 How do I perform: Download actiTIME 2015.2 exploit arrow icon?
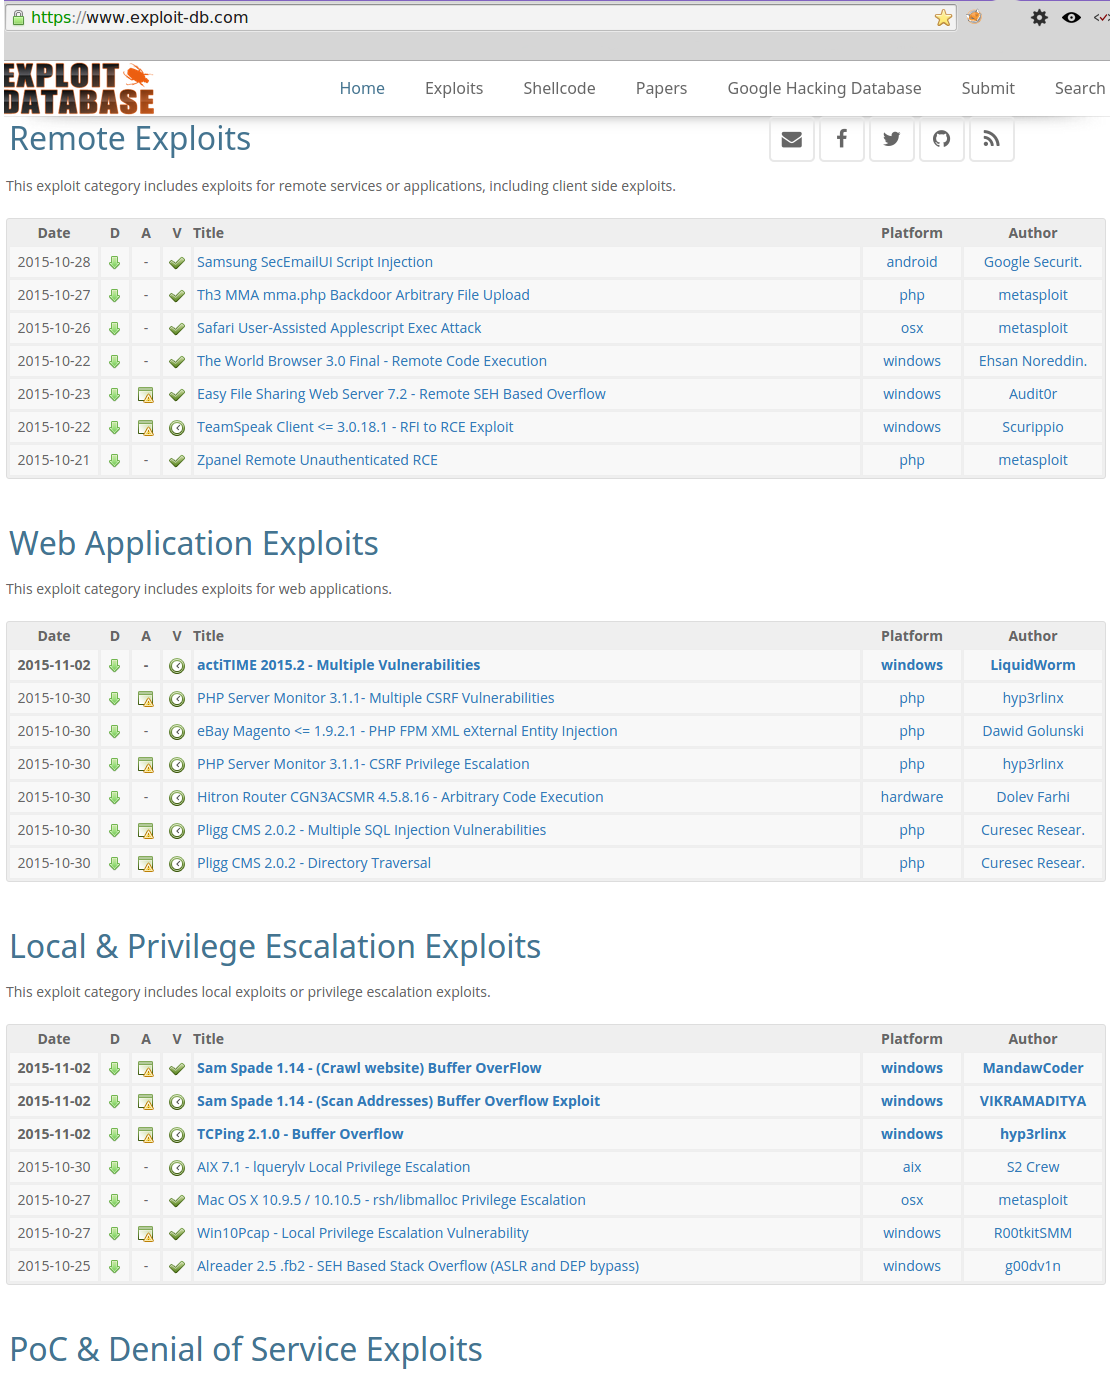[115, 665]
